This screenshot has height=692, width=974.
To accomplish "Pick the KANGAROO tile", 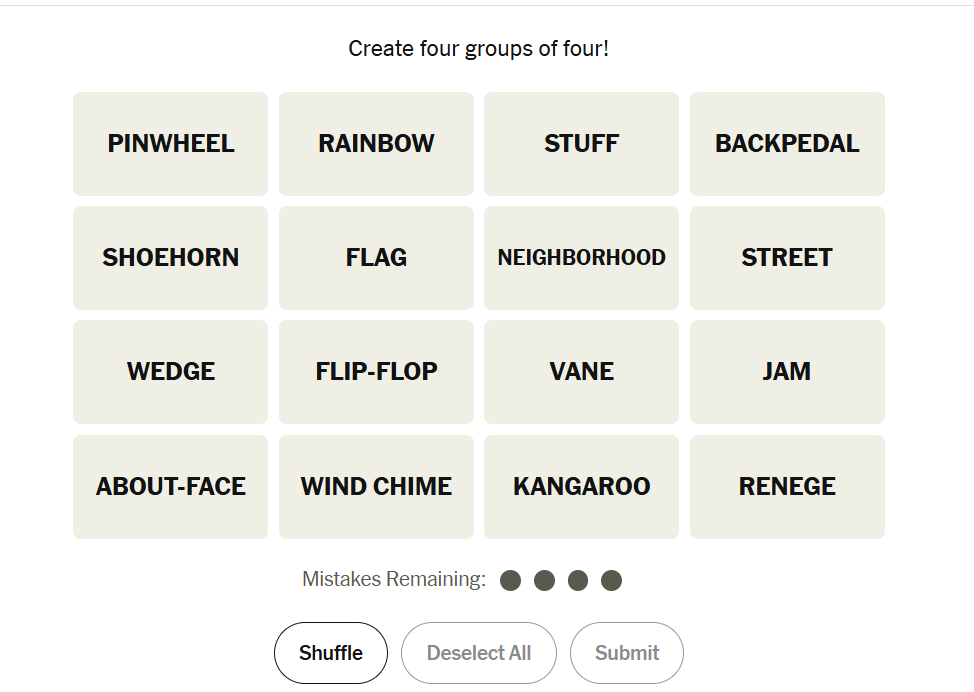I will coord(581,487).
